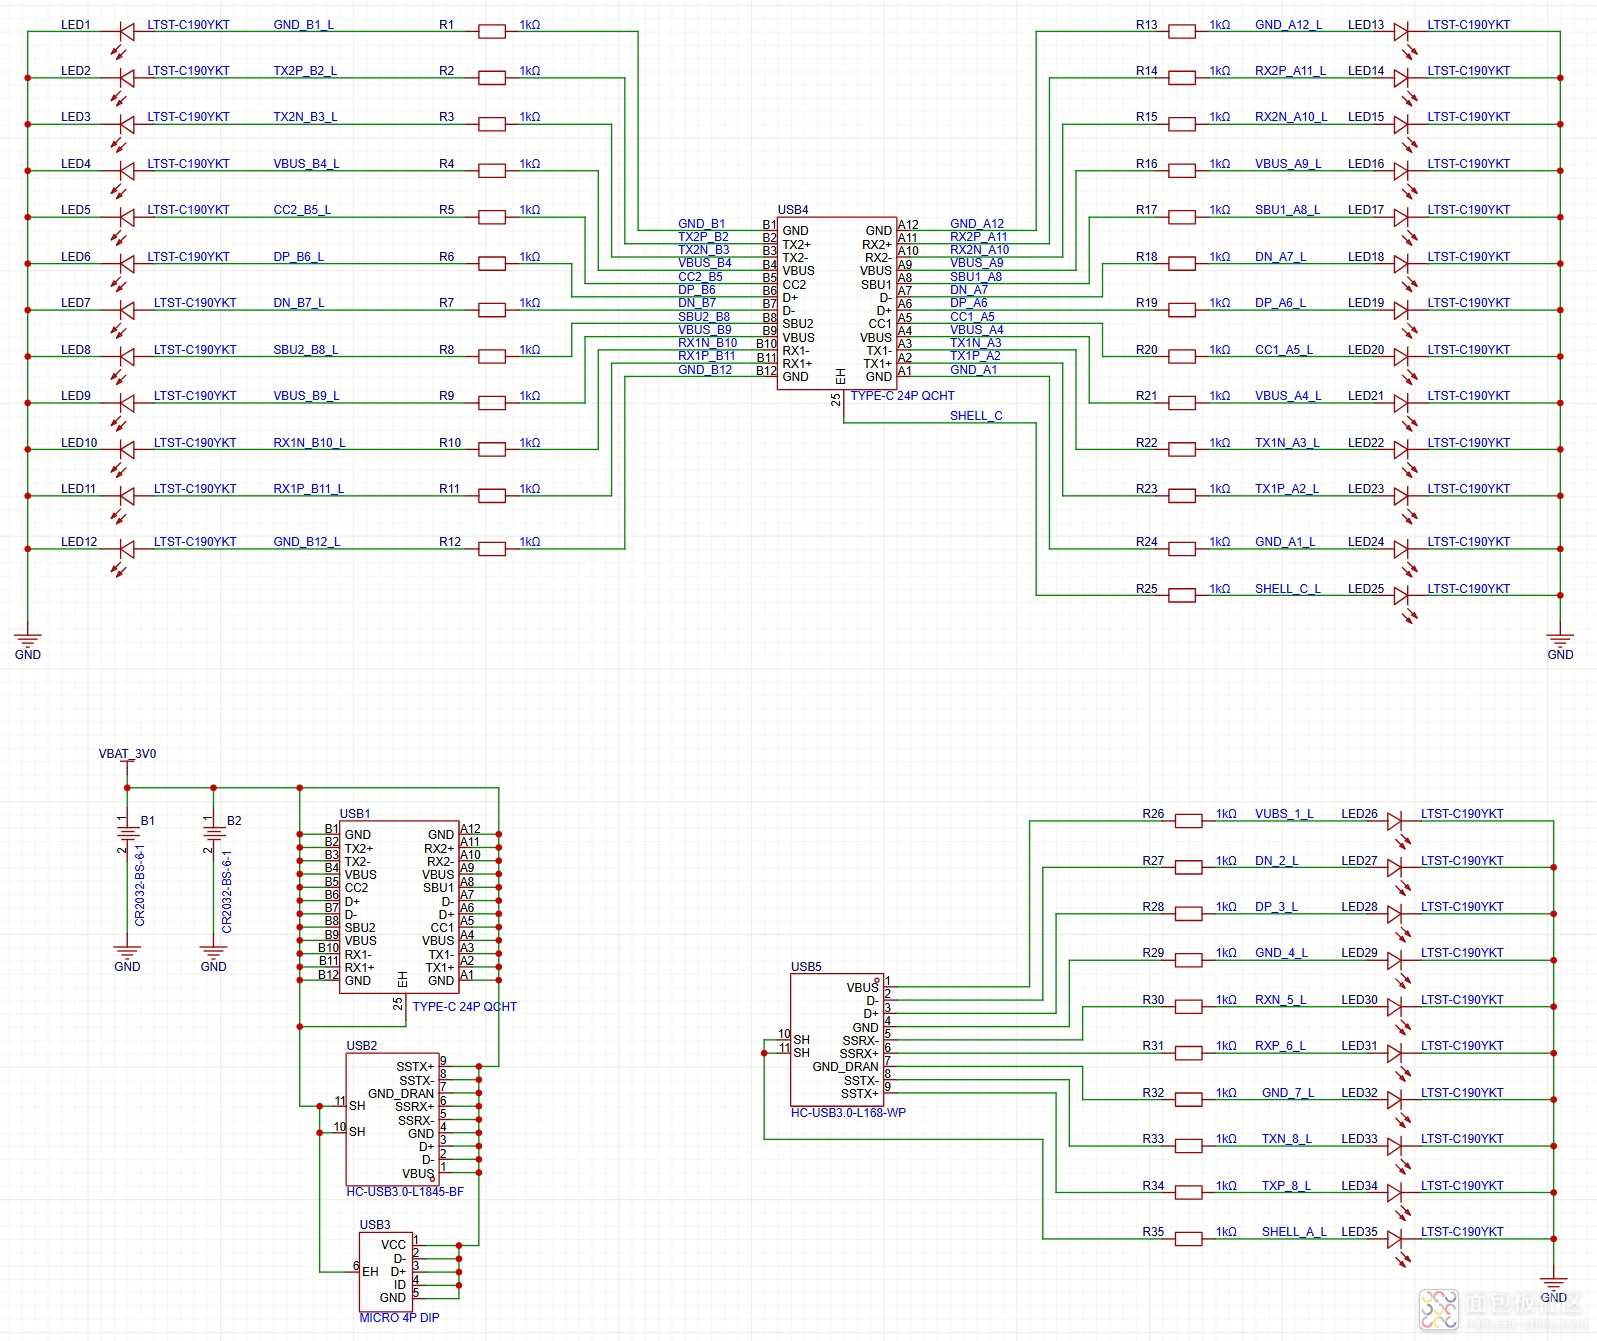
Task: Click the VBAT_3V0 power label
Action: [x=127, y=754]
